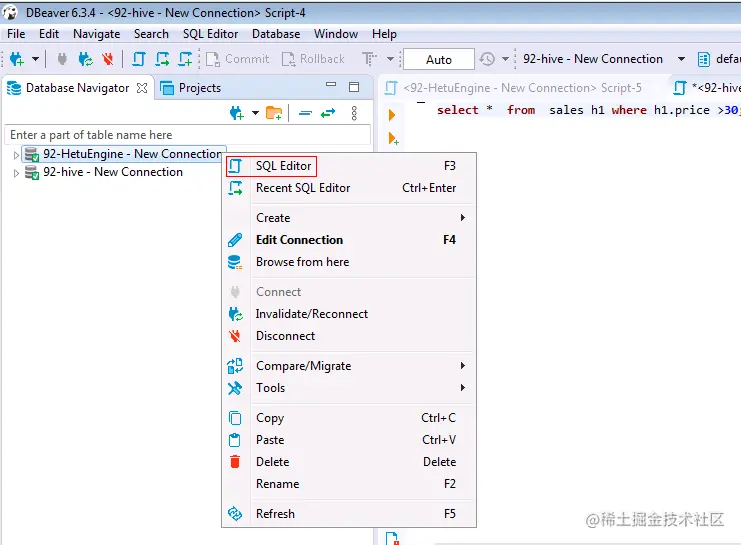Viewport: 741px width, 545px height.
Task: Click the editor-side script file icon with red badge
Action: (392, 538)
